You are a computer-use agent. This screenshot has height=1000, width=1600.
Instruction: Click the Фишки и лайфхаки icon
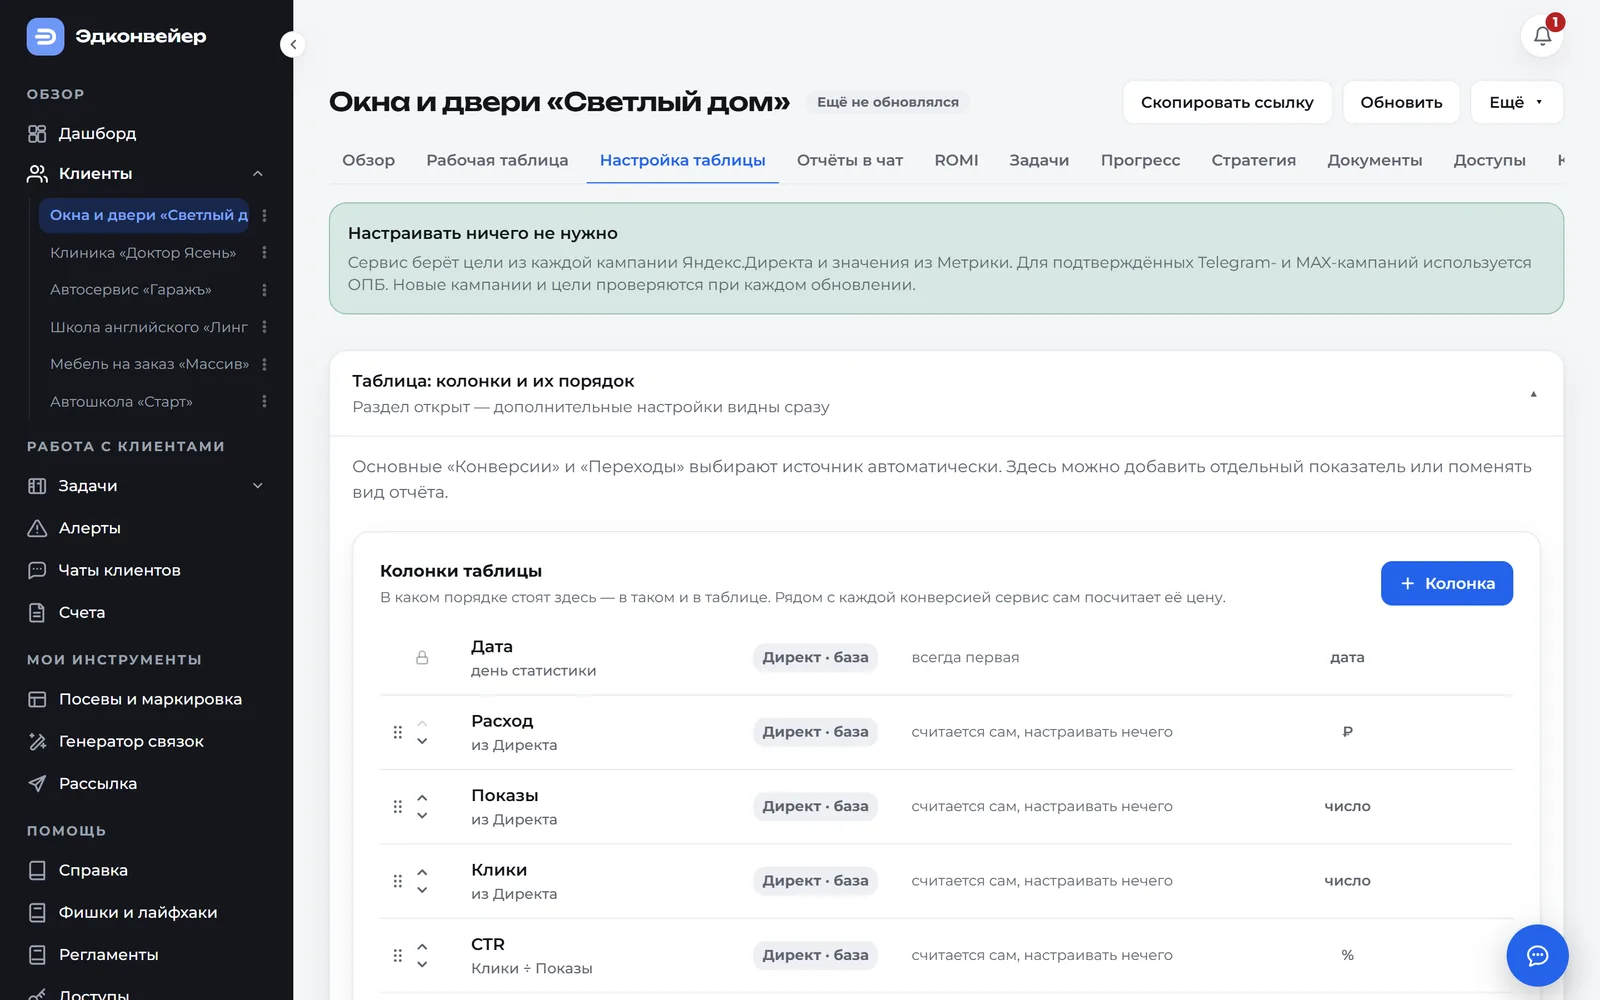click(x=37, y=912)
